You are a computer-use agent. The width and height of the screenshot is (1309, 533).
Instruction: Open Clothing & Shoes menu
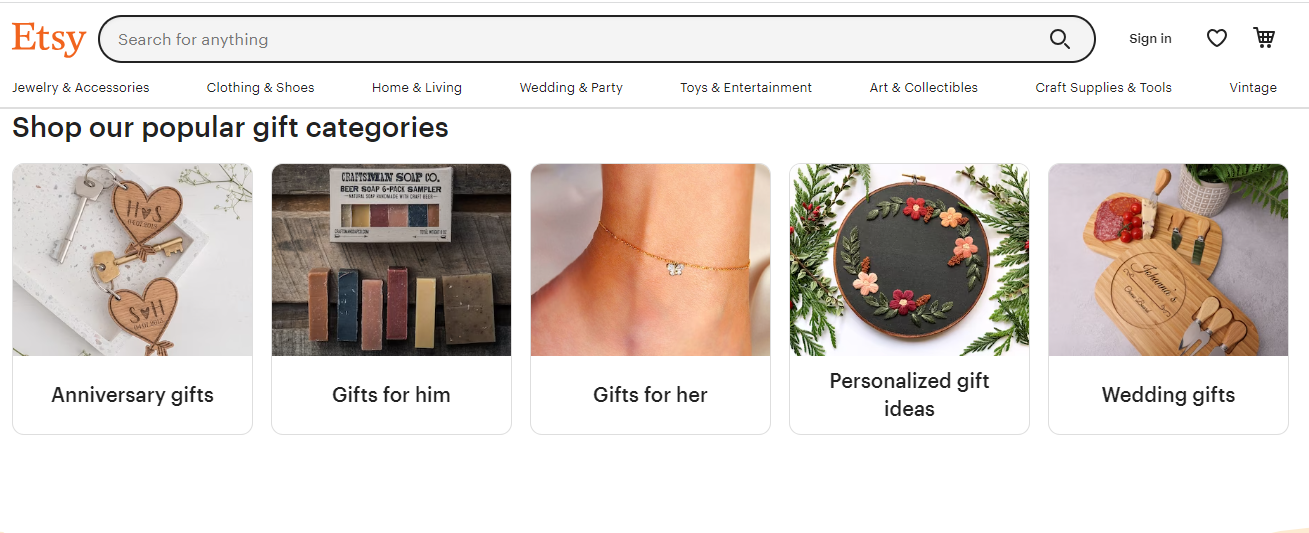260,88
